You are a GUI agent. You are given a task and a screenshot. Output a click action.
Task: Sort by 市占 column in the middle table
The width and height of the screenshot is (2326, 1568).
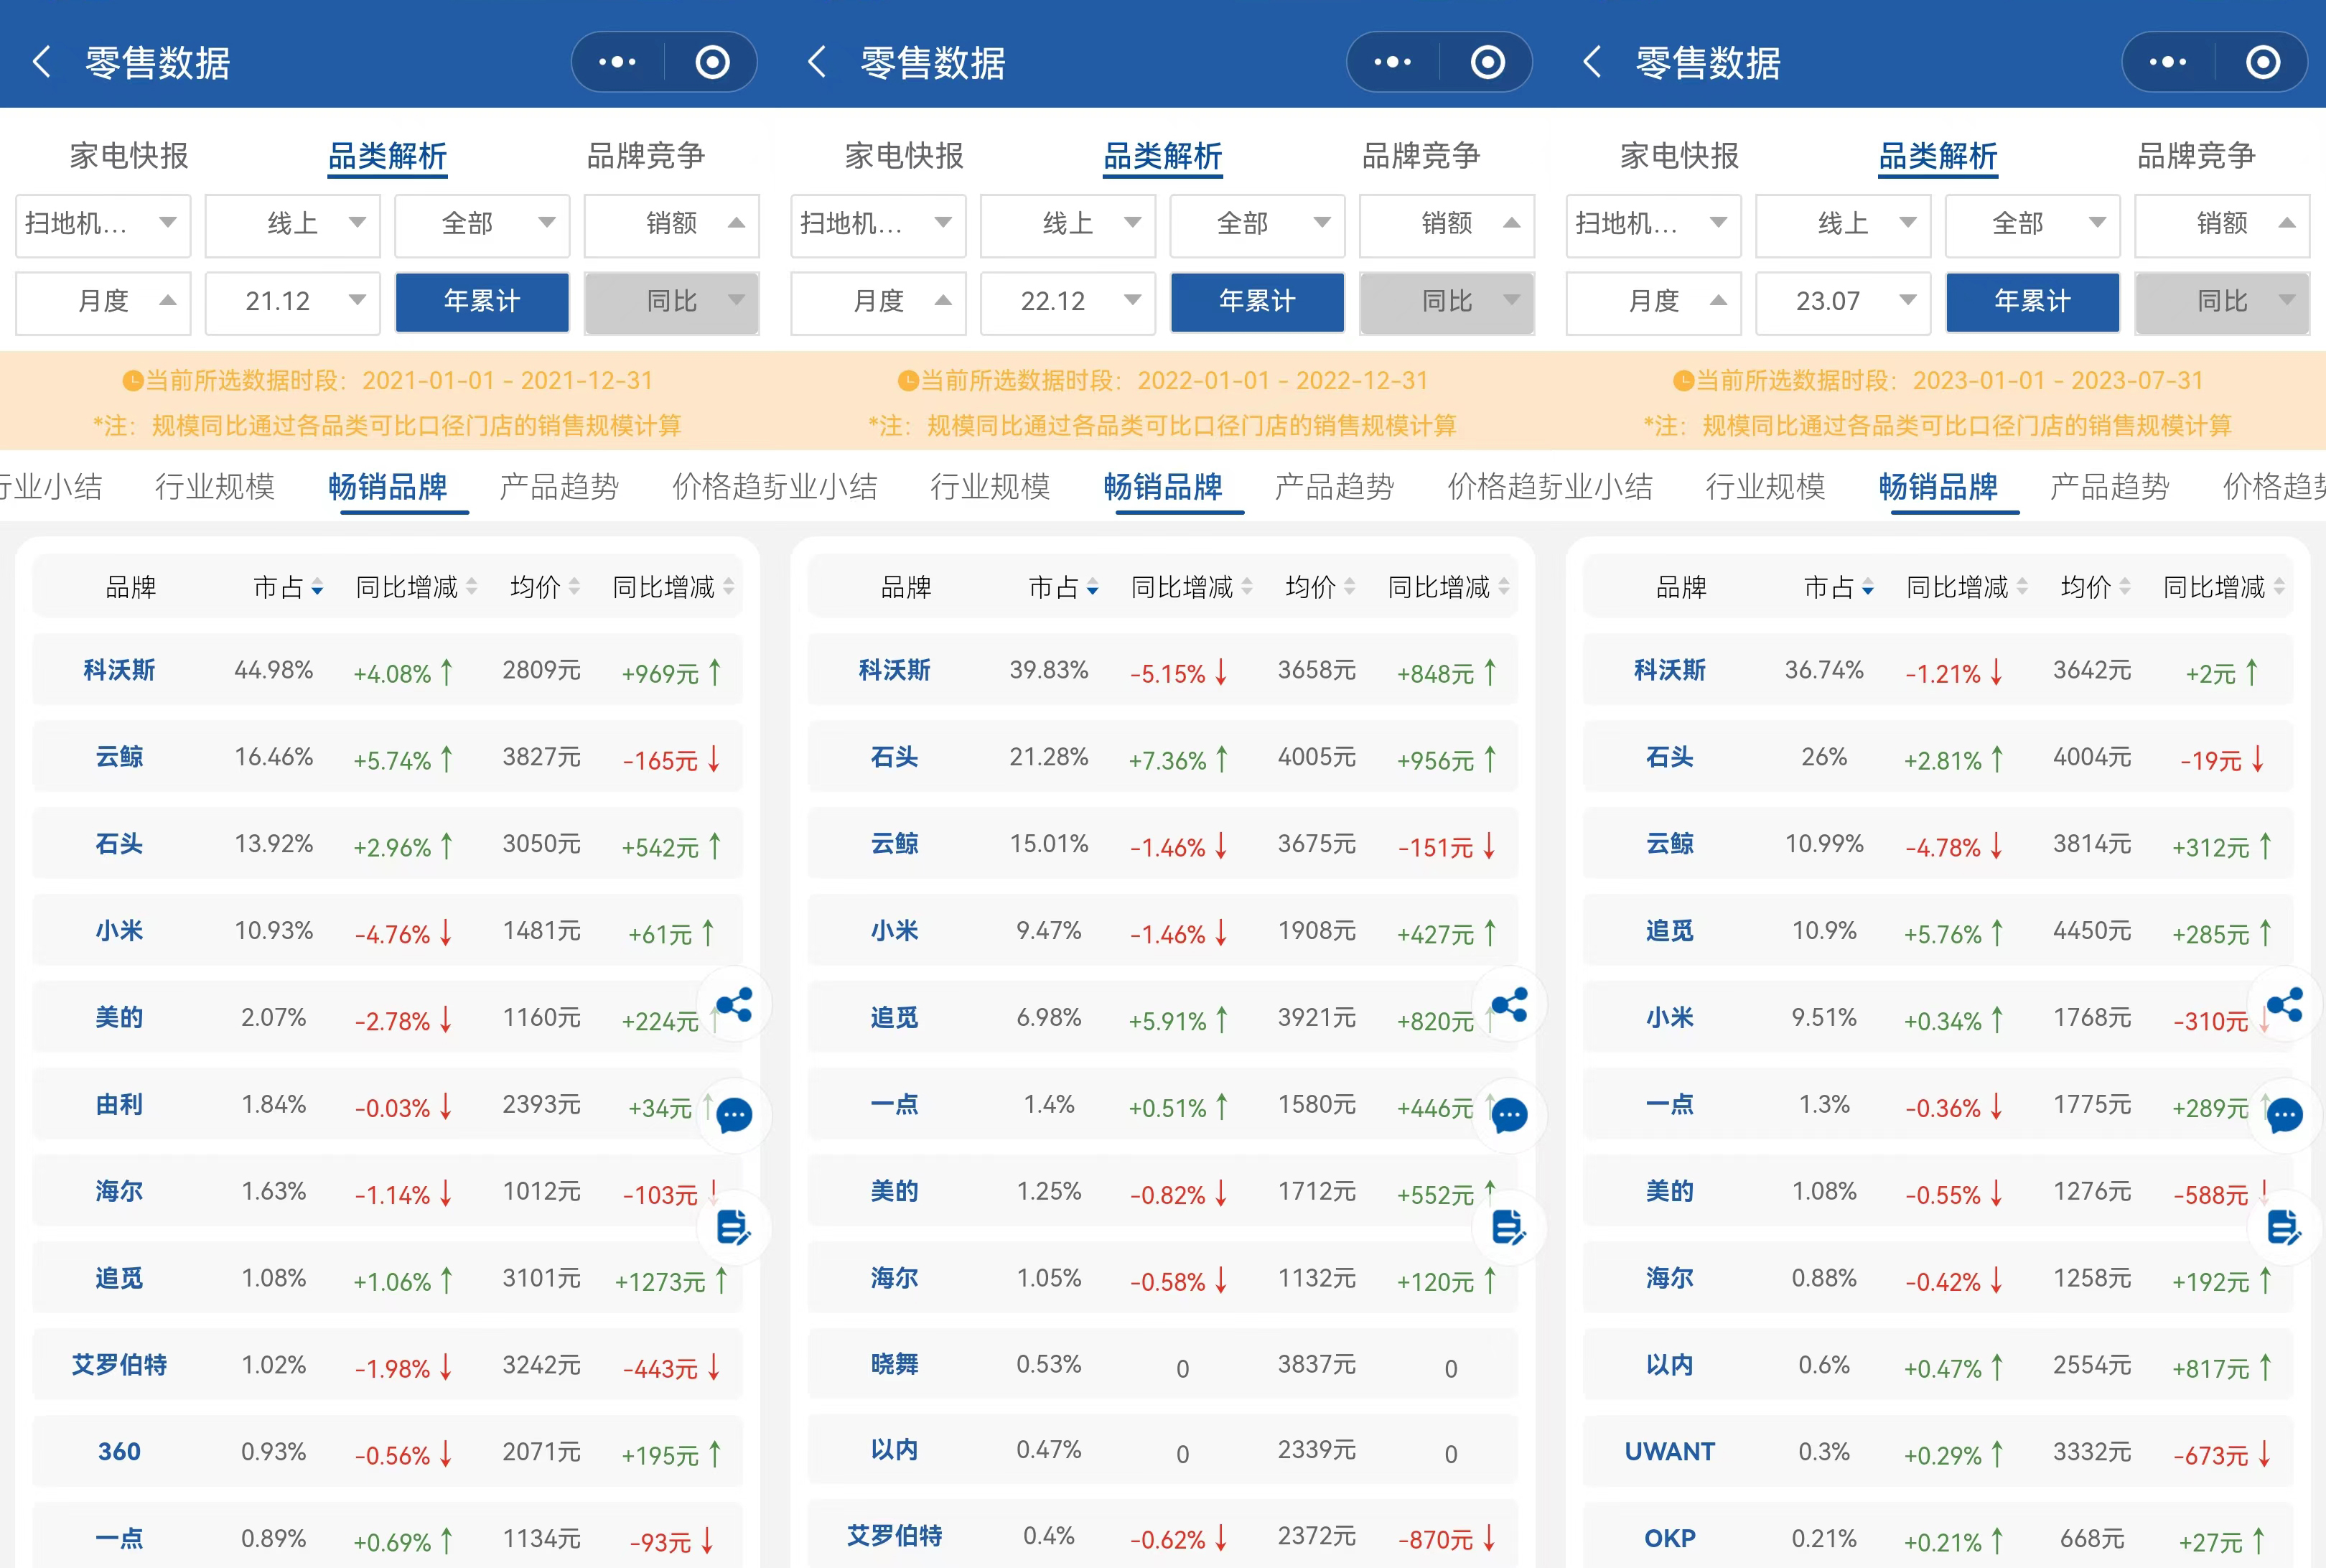click(x=1063, y=587)
